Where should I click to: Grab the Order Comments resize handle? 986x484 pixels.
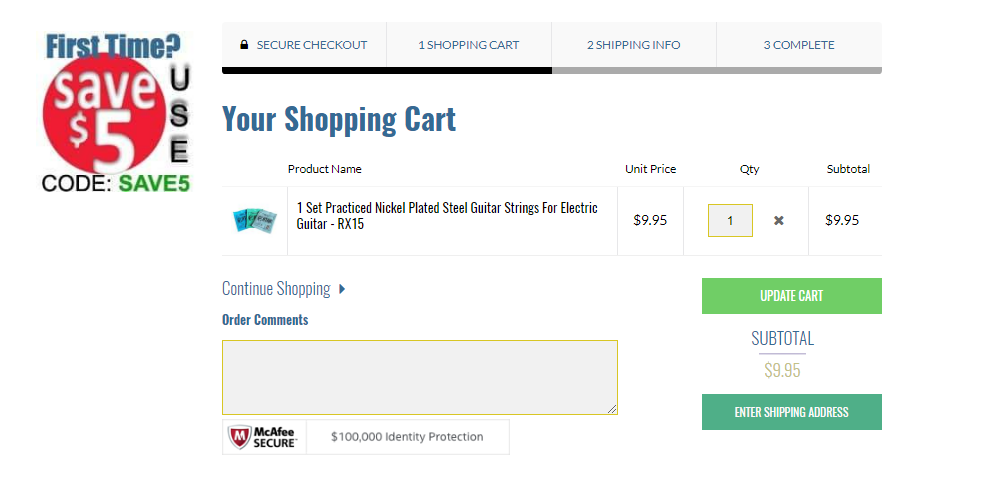pyautogui.click(x=612, y=409)
